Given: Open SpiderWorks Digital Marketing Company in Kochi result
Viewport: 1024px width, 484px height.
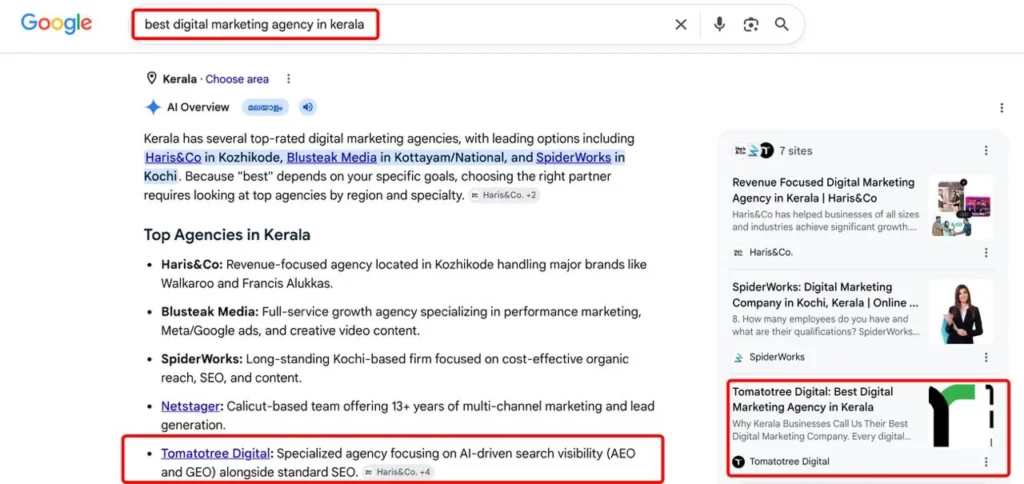Looking at the screenshot, I should 825,295.
